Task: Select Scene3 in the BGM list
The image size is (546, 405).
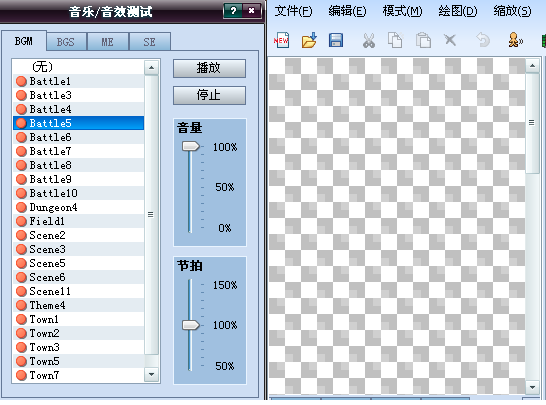Action: click(x=78, y=249)
